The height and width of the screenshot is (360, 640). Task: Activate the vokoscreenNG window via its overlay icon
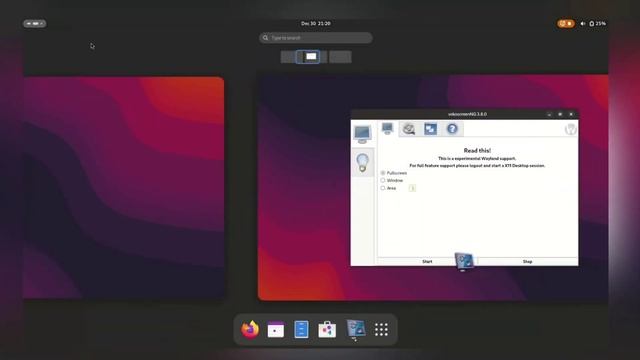[464, 262]
